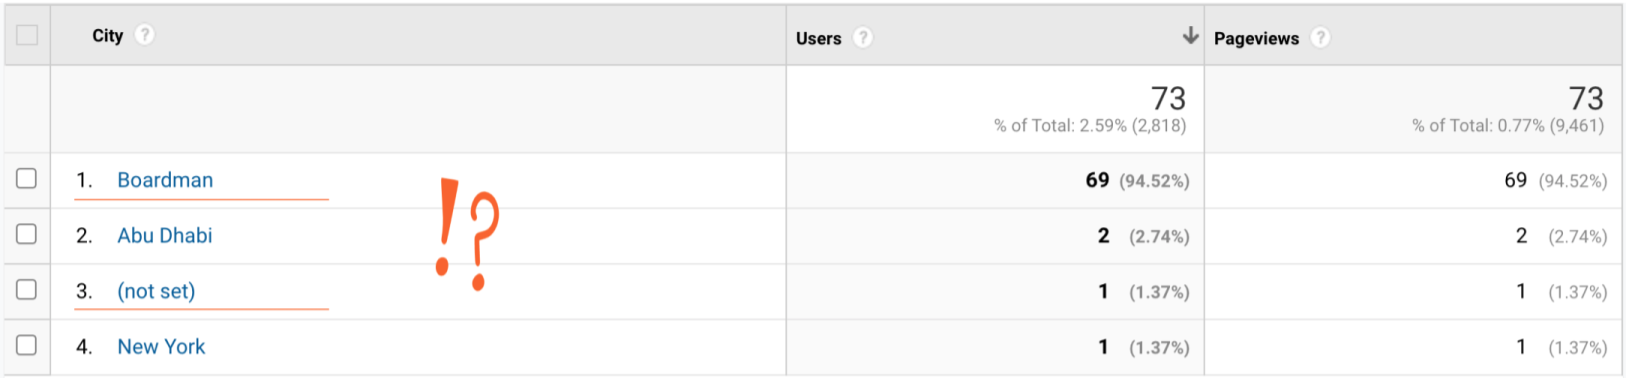Open the New York city link
The height and width of the screenshot is (378, 1626).
tap(161, 347)
